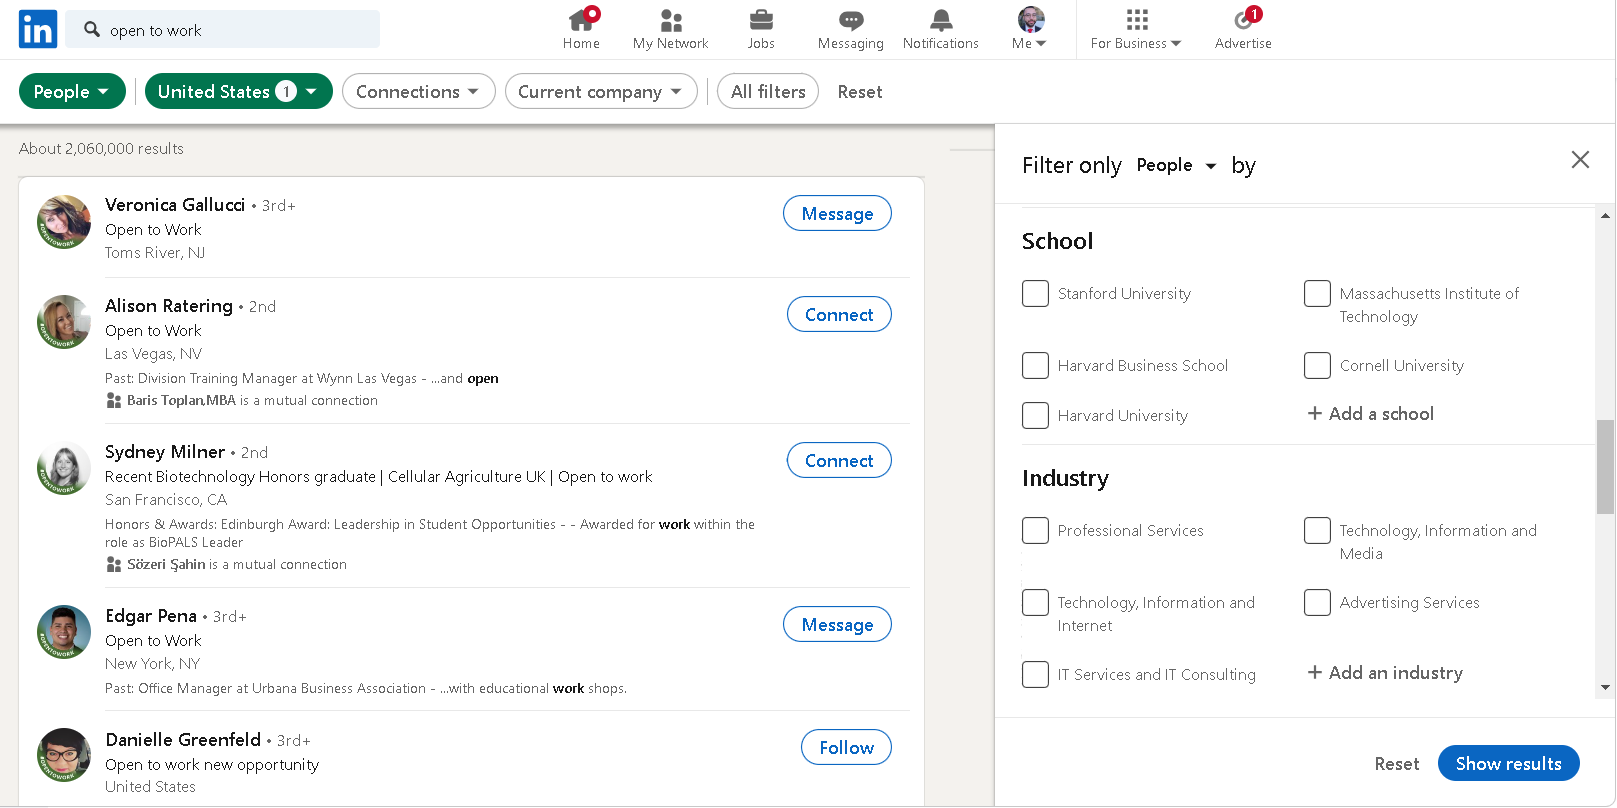The image size is (1617, 808).
Task: Click Show results button
Action: tap(1509, 764)
